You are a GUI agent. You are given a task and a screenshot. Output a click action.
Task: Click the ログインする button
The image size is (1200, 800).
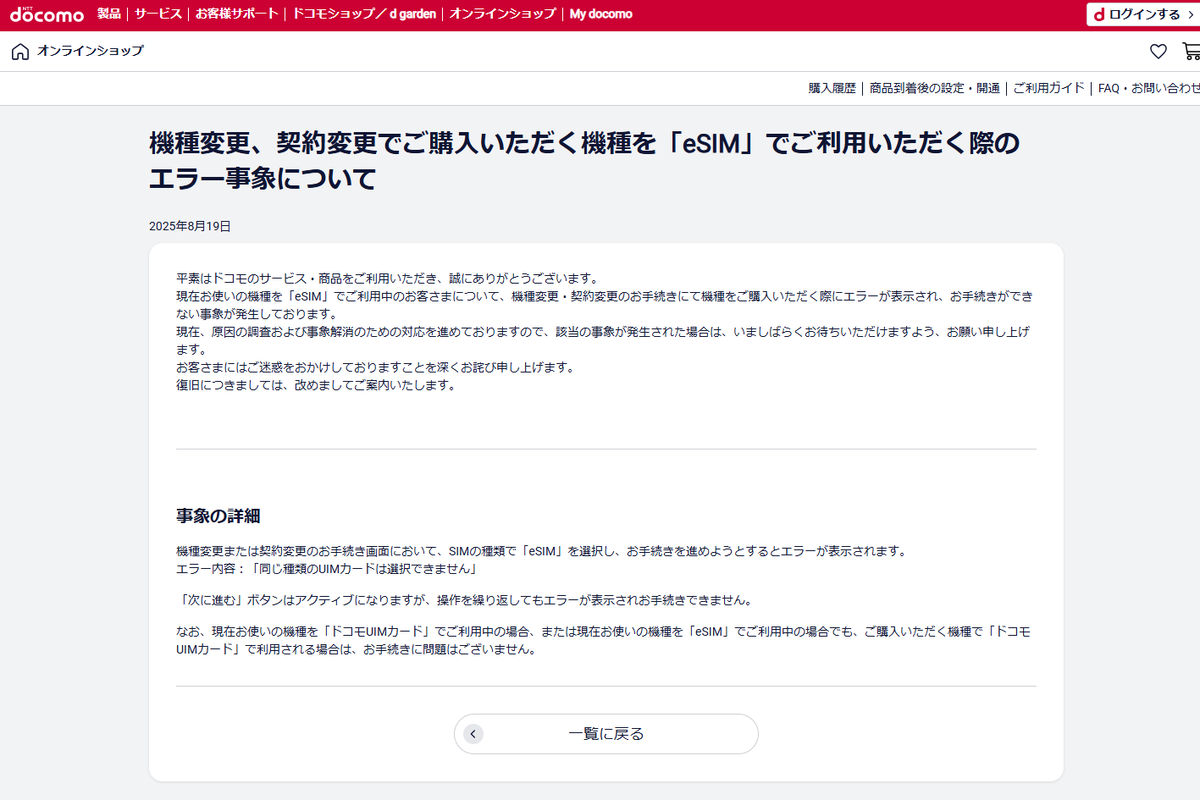(1143, 15)
